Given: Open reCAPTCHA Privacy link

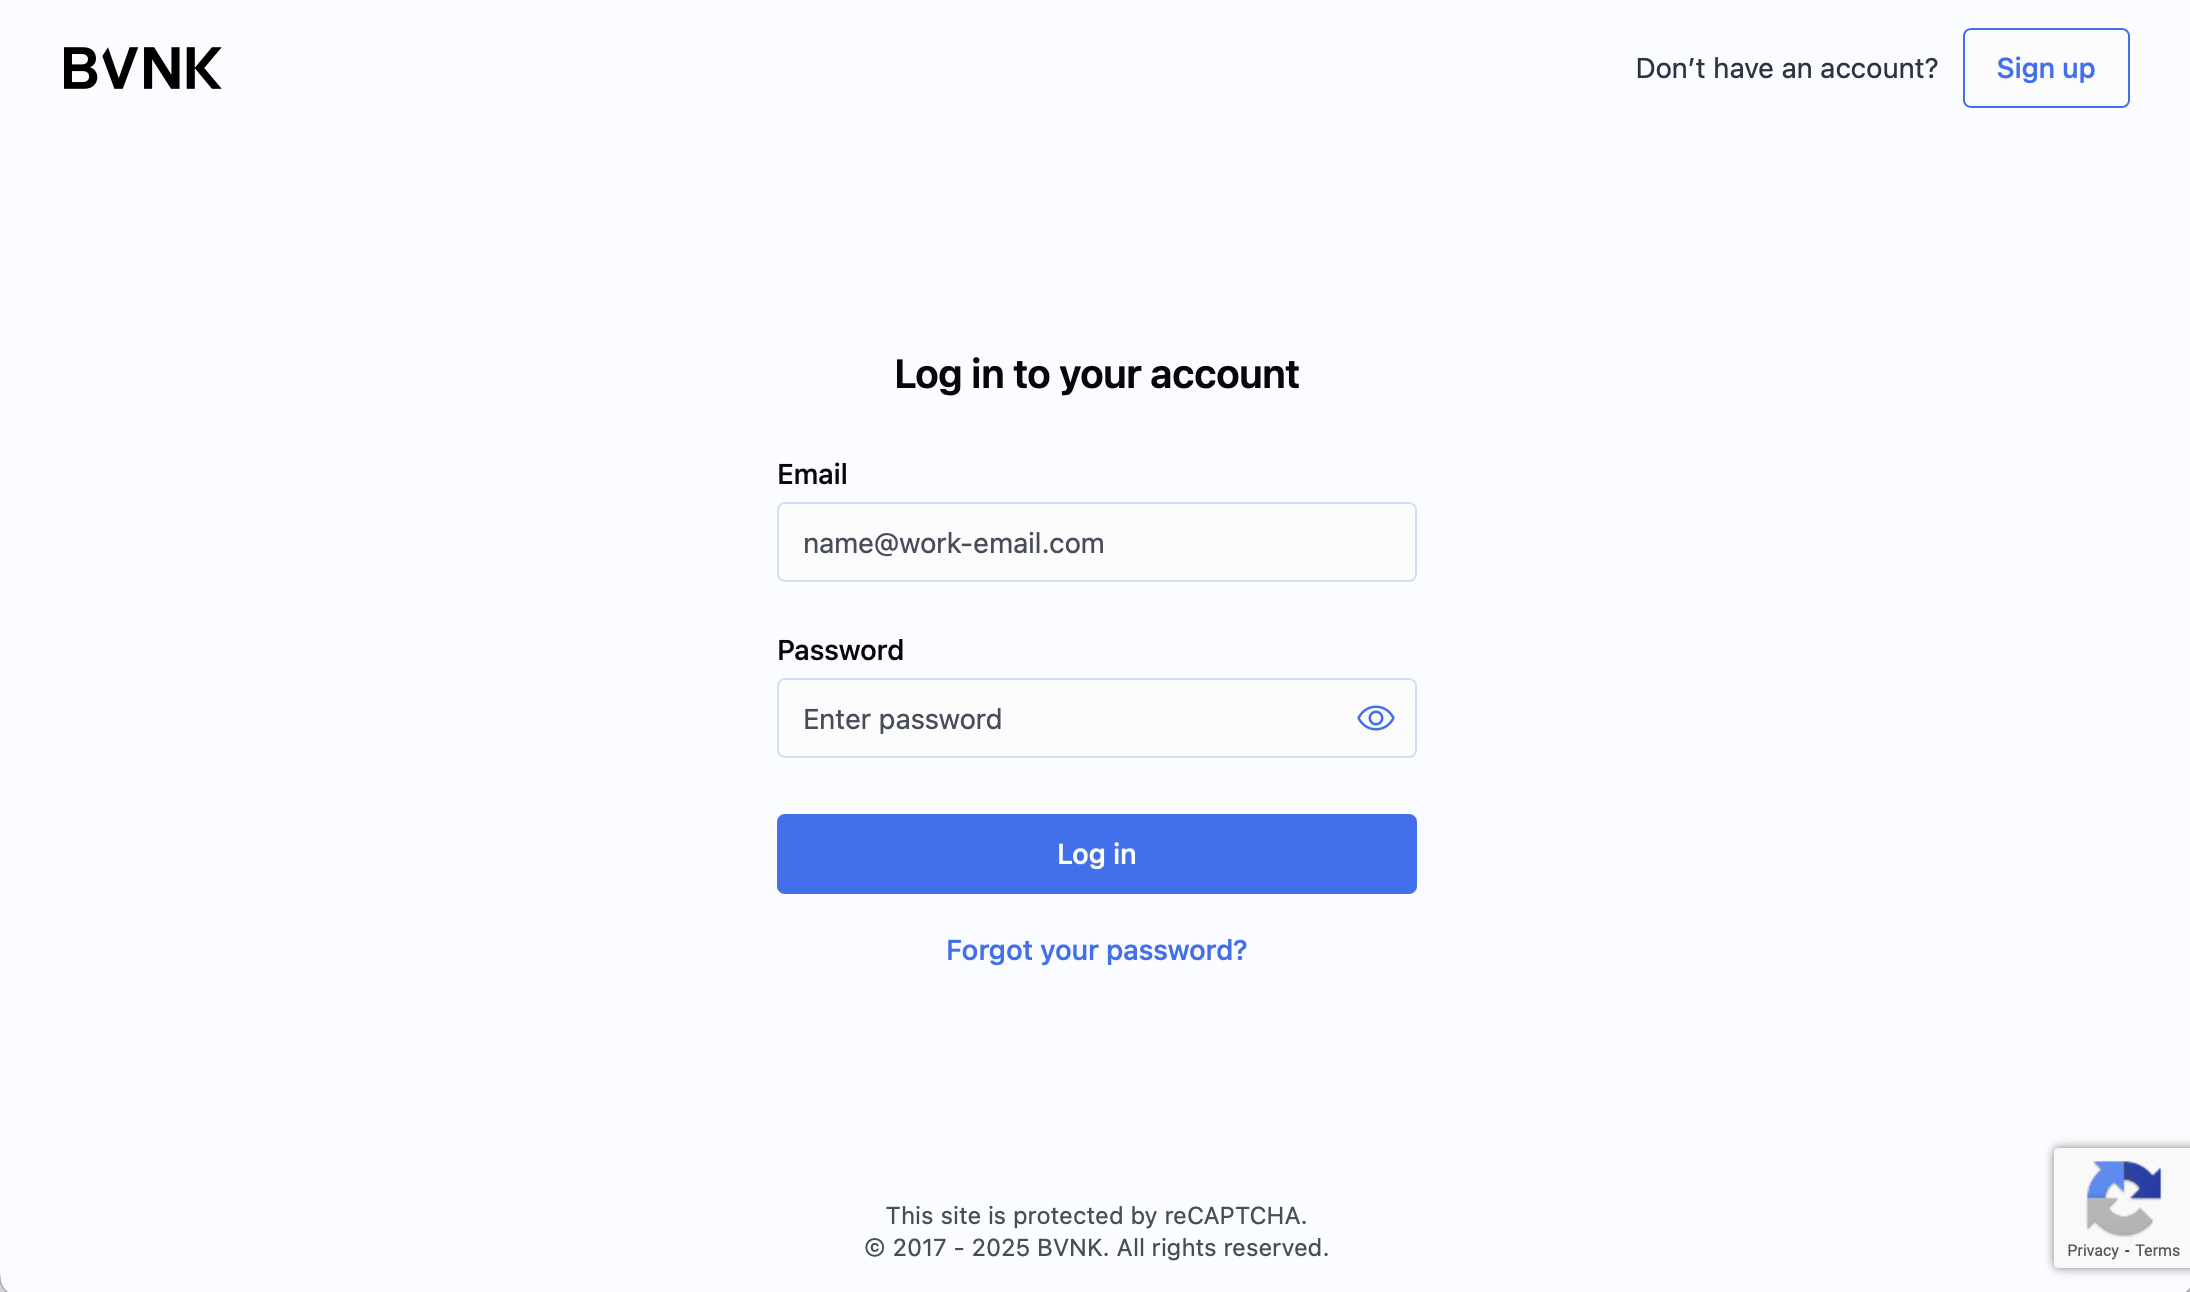Looking at the screenshot, I should coord(2092,1250).
